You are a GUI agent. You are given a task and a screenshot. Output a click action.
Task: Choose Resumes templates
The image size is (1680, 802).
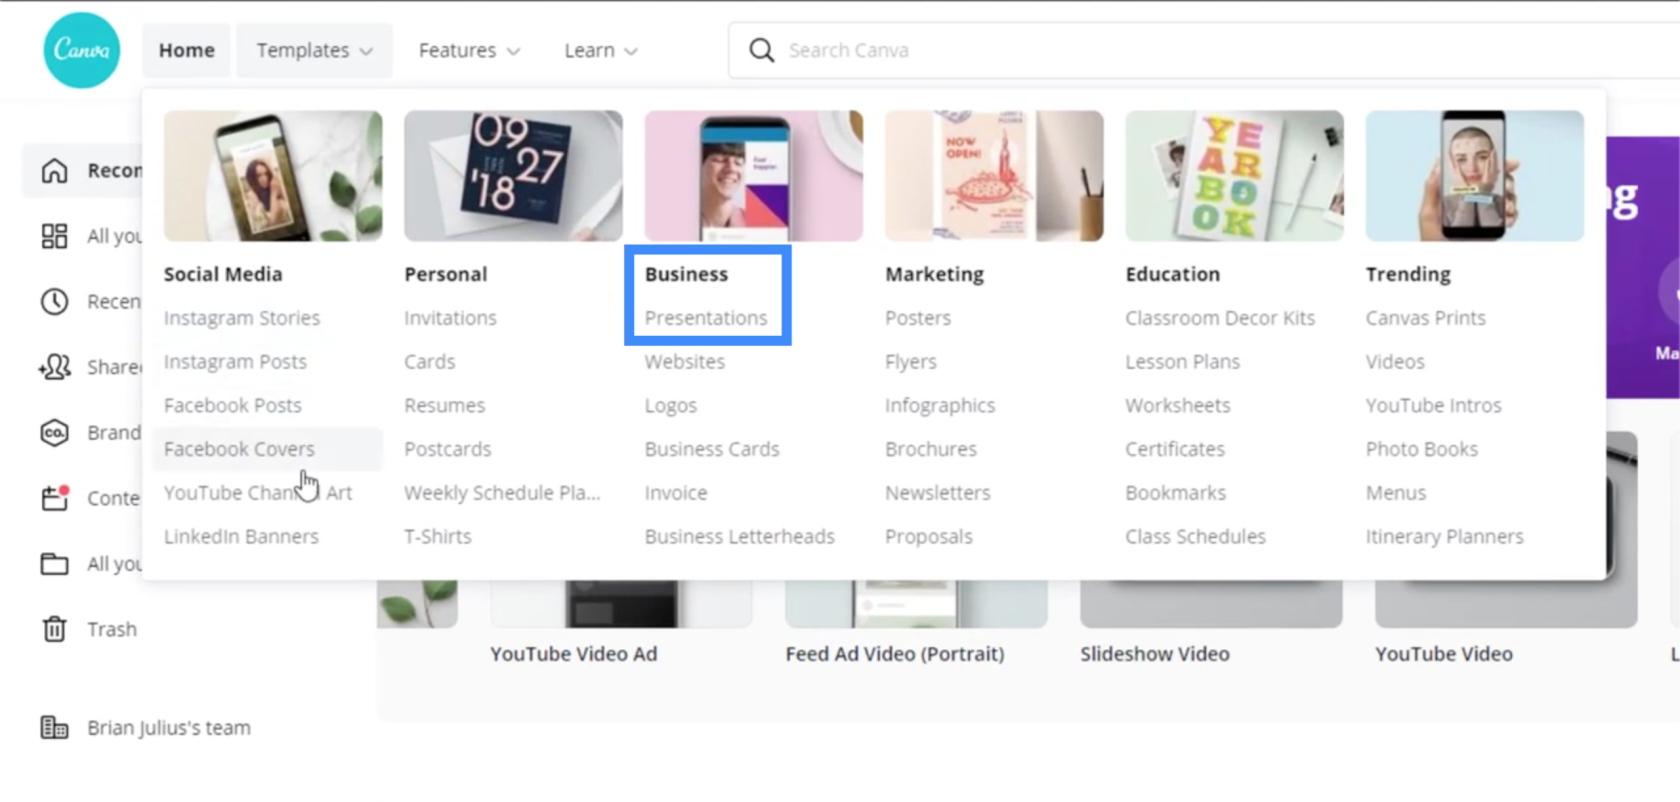click(444, 405)
